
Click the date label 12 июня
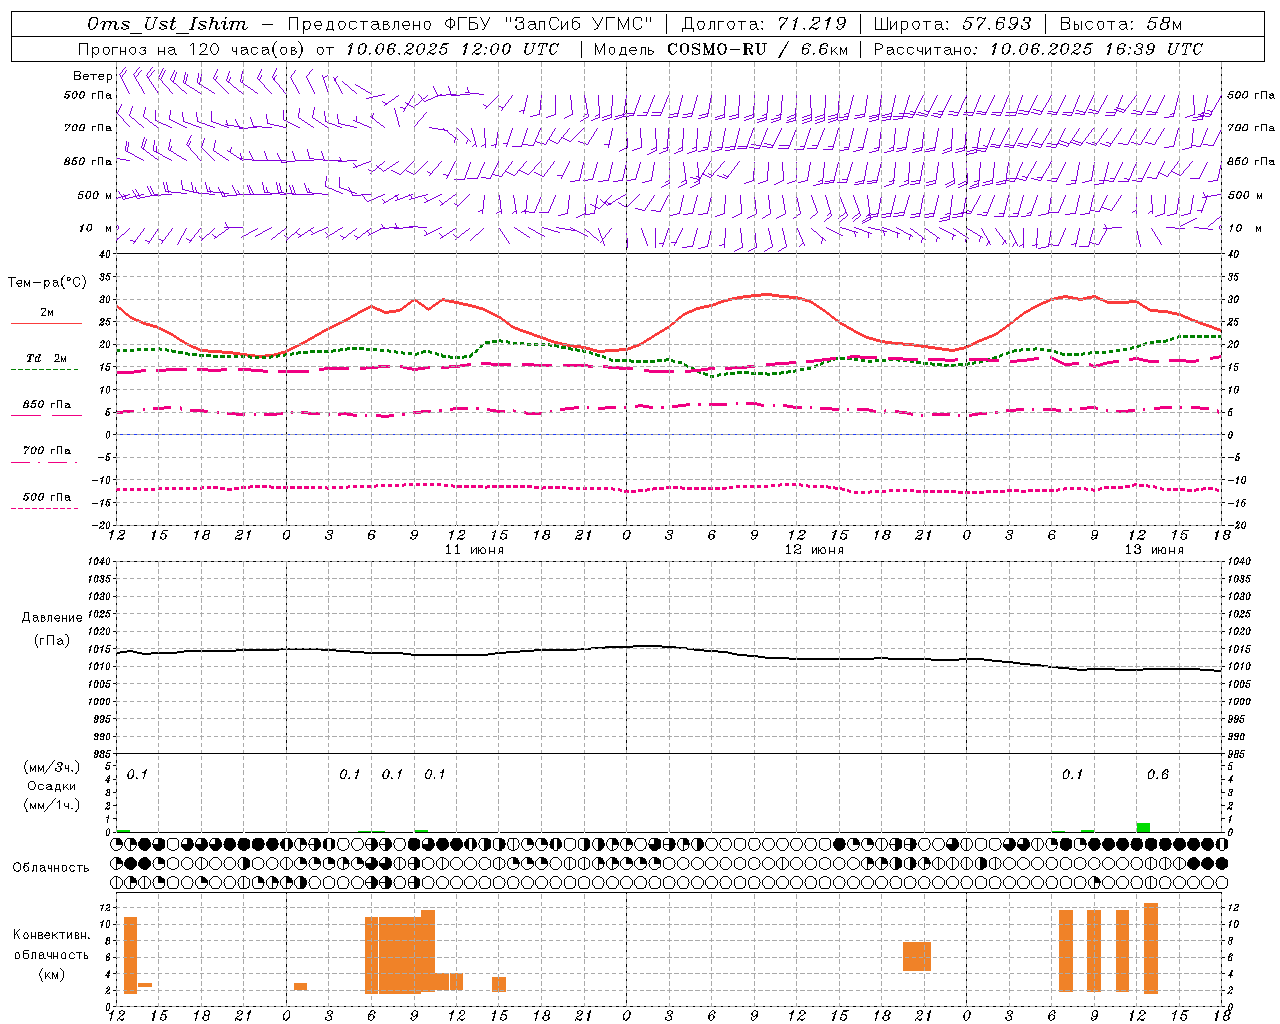pyautogui.click(x=814, y=550)
